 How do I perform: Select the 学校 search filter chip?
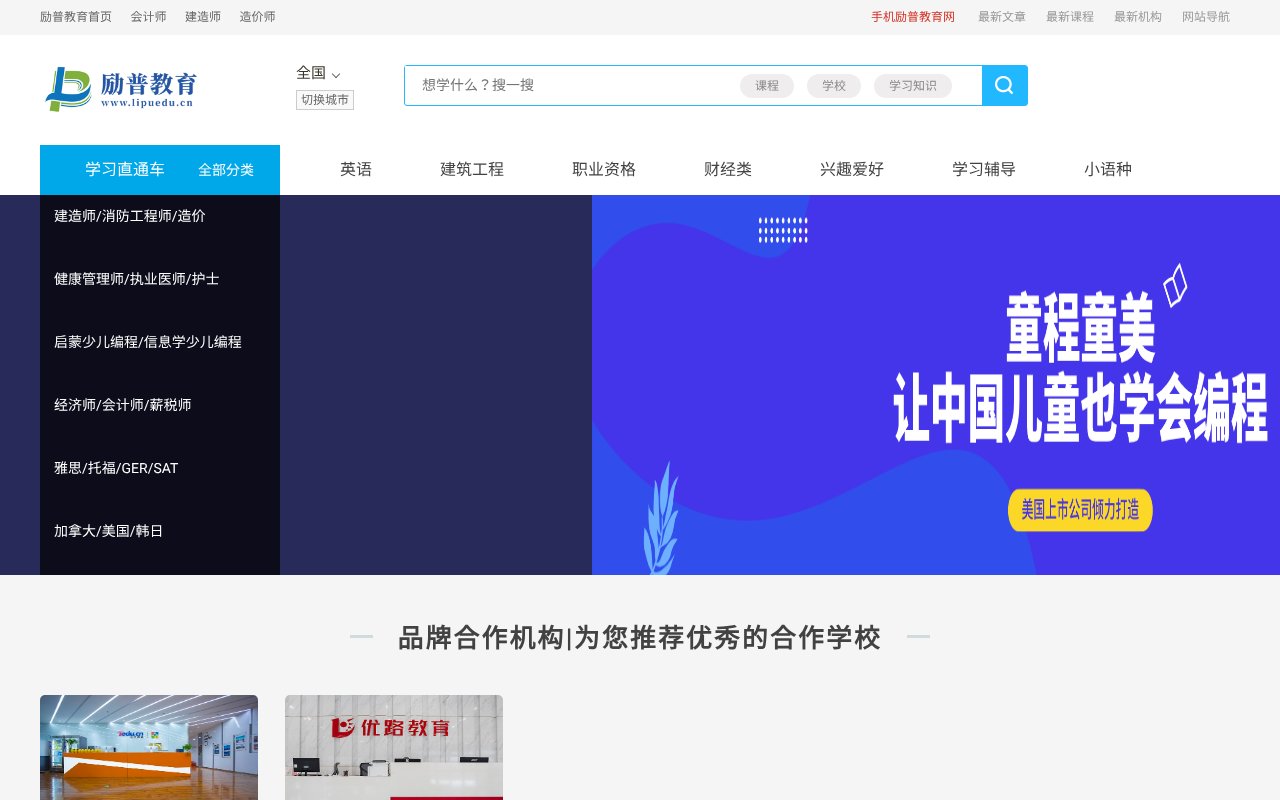(833, 86)
